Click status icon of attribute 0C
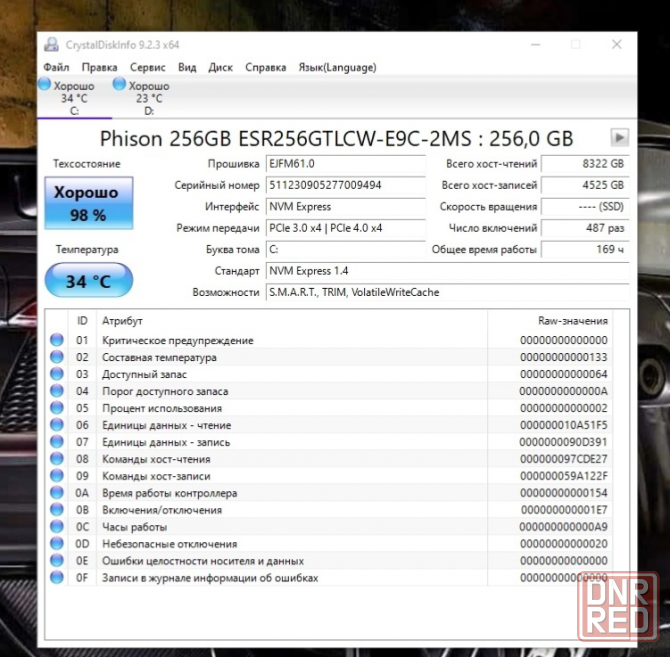Viewport: 670px width, 657px height. 57,527
